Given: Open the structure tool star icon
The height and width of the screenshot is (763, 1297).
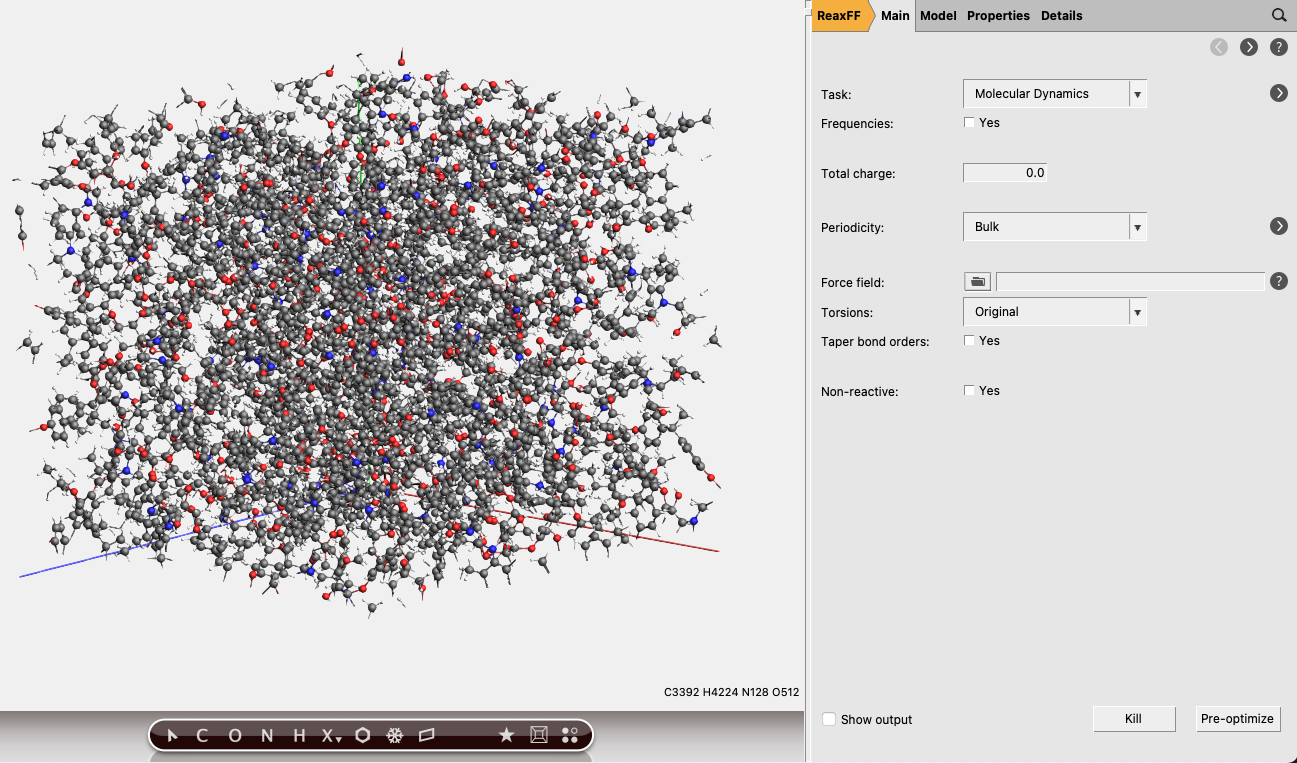Looking at the screenshot, I should [x=506, y=735].
